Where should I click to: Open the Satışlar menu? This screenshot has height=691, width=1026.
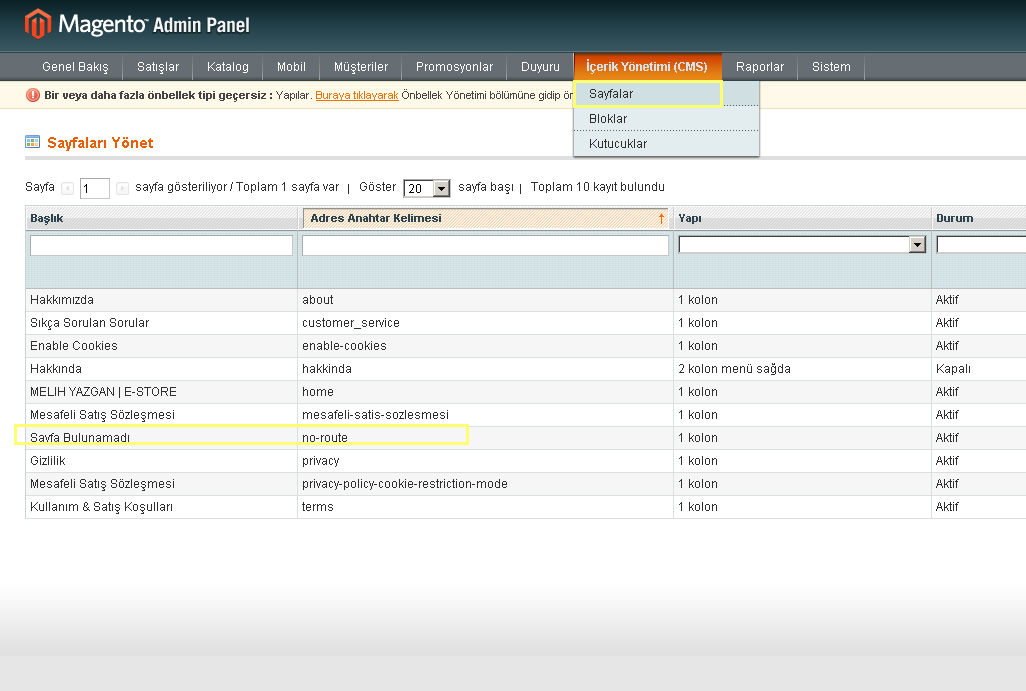pos(158,67)
